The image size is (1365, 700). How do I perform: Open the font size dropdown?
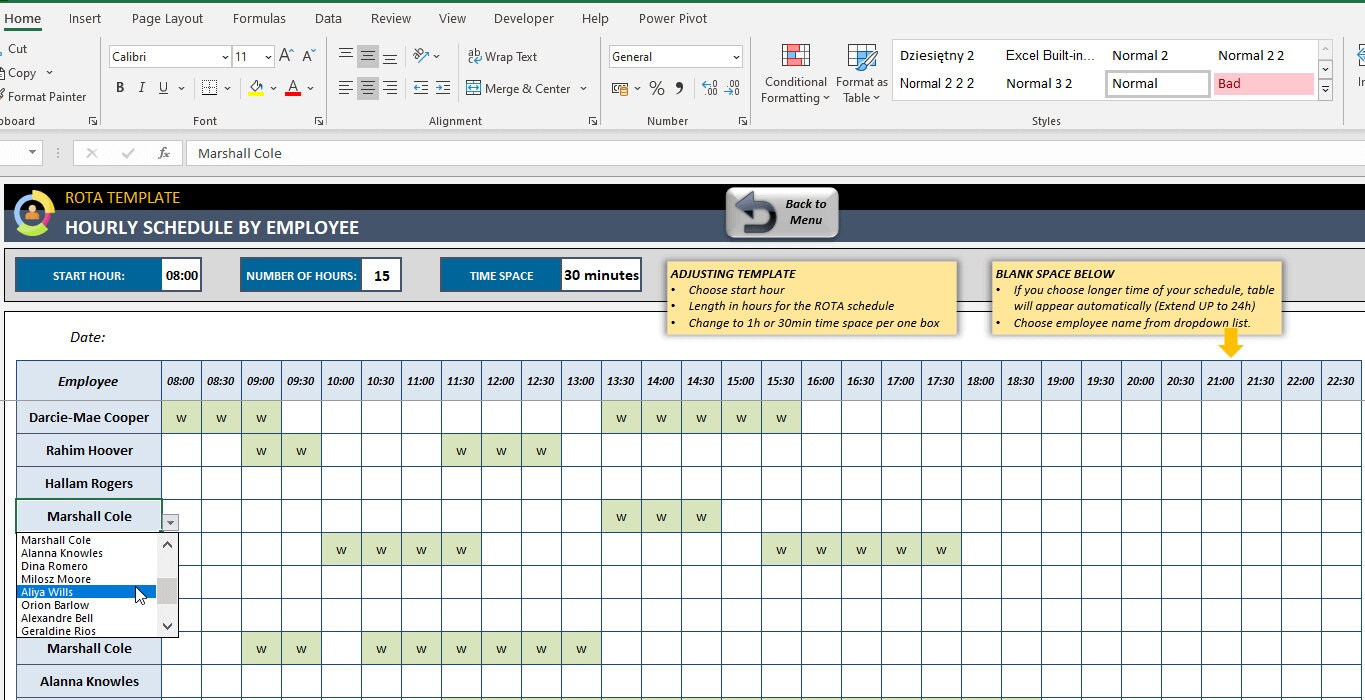click(268, 56)
